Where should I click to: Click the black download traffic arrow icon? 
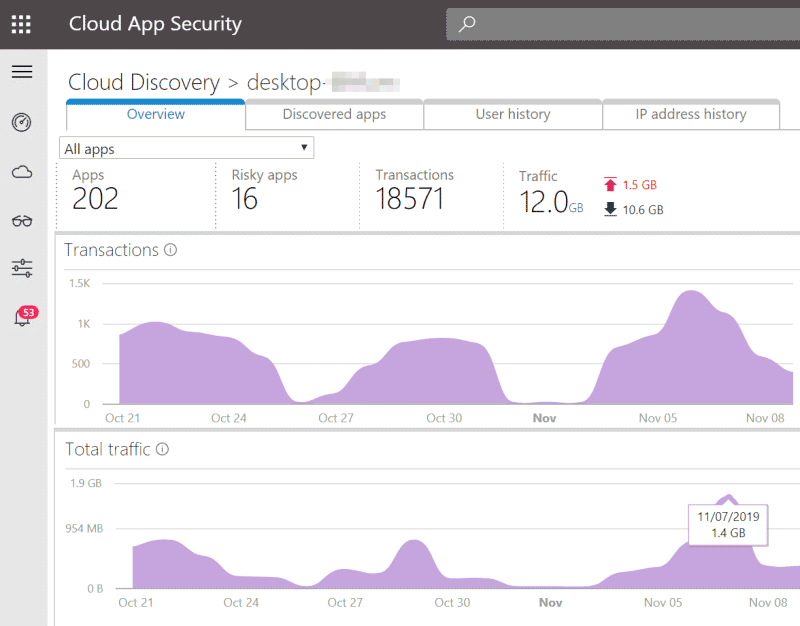point(610,209)
